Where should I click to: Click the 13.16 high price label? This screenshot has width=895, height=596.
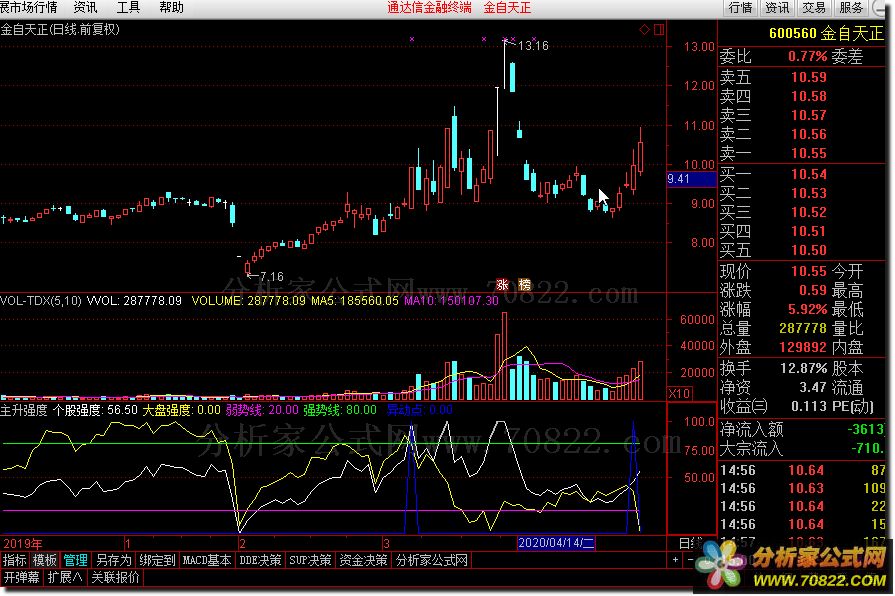[x=533, y=46]
